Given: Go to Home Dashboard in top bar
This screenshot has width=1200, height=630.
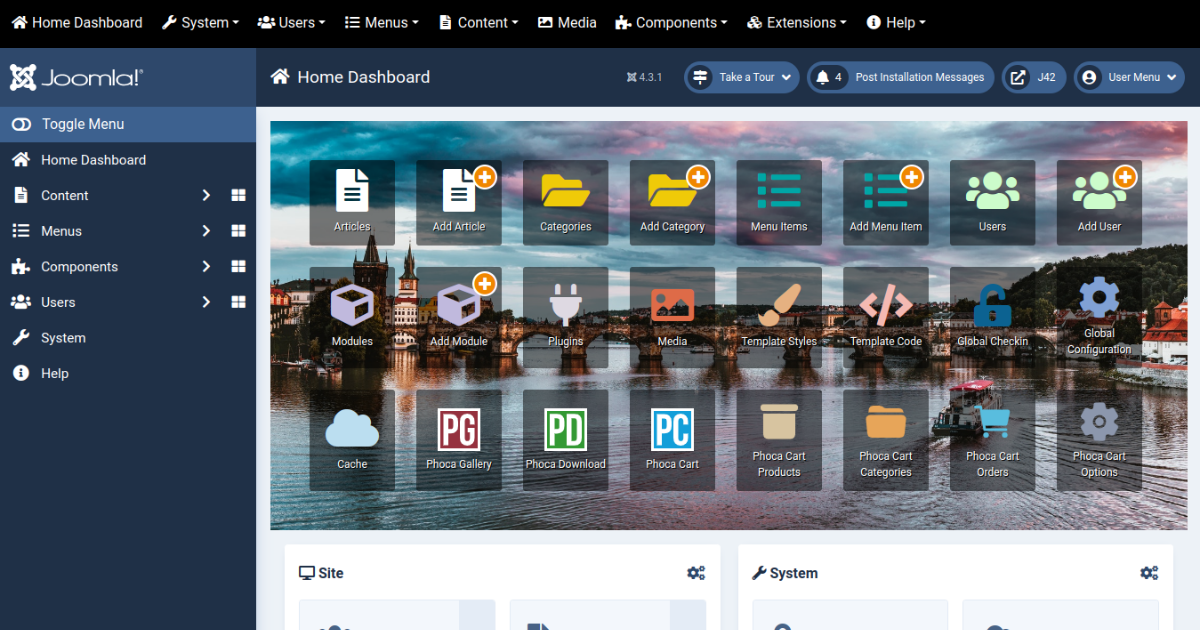Looking at the screenshot, I should pyautogui.click(x=77, y=22).
